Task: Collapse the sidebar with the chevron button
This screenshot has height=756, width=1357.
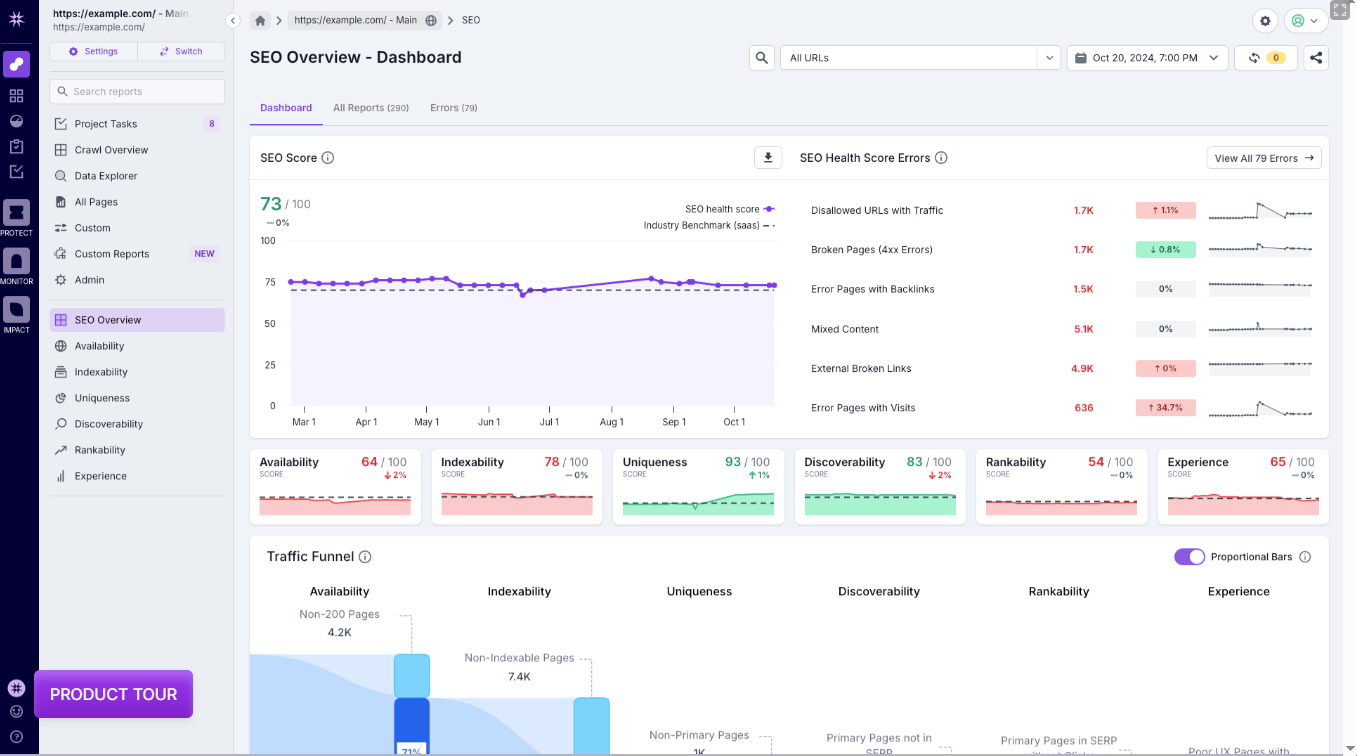Action: (233, 20)
